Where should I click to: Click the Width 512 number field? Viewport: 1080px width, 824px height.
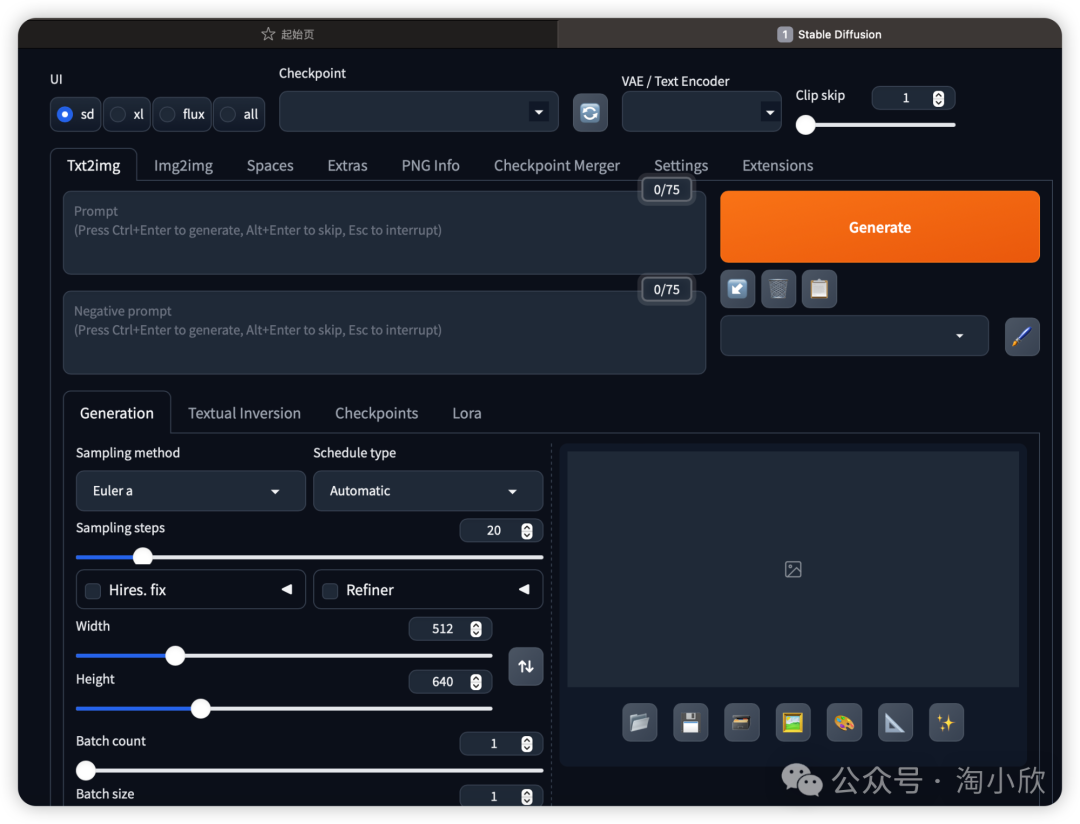coord(450,628)
